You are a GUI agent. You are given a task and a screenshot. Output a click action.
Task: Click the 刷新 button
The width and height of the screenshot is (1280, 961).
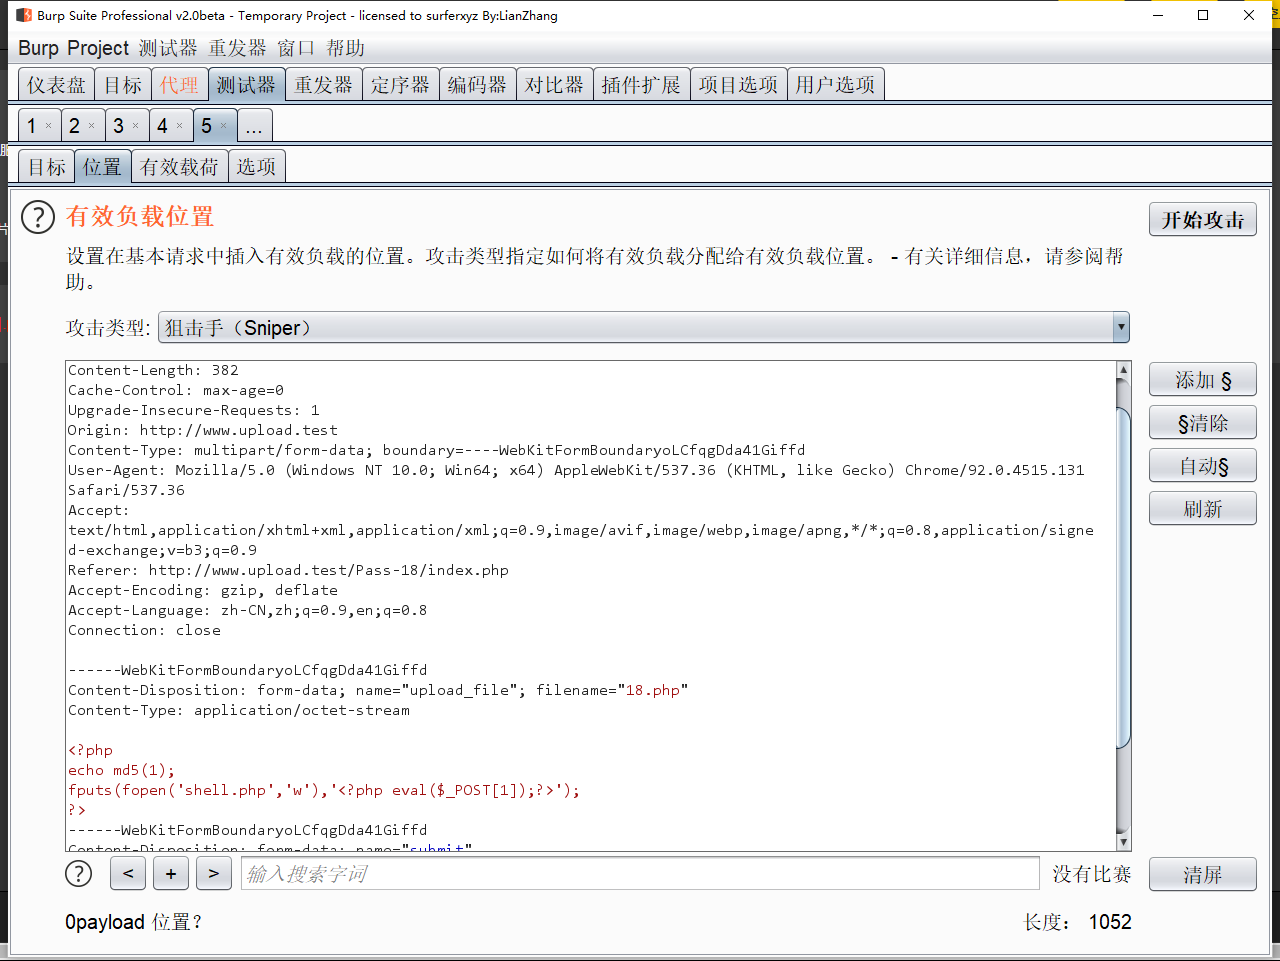coord(1202,509)
